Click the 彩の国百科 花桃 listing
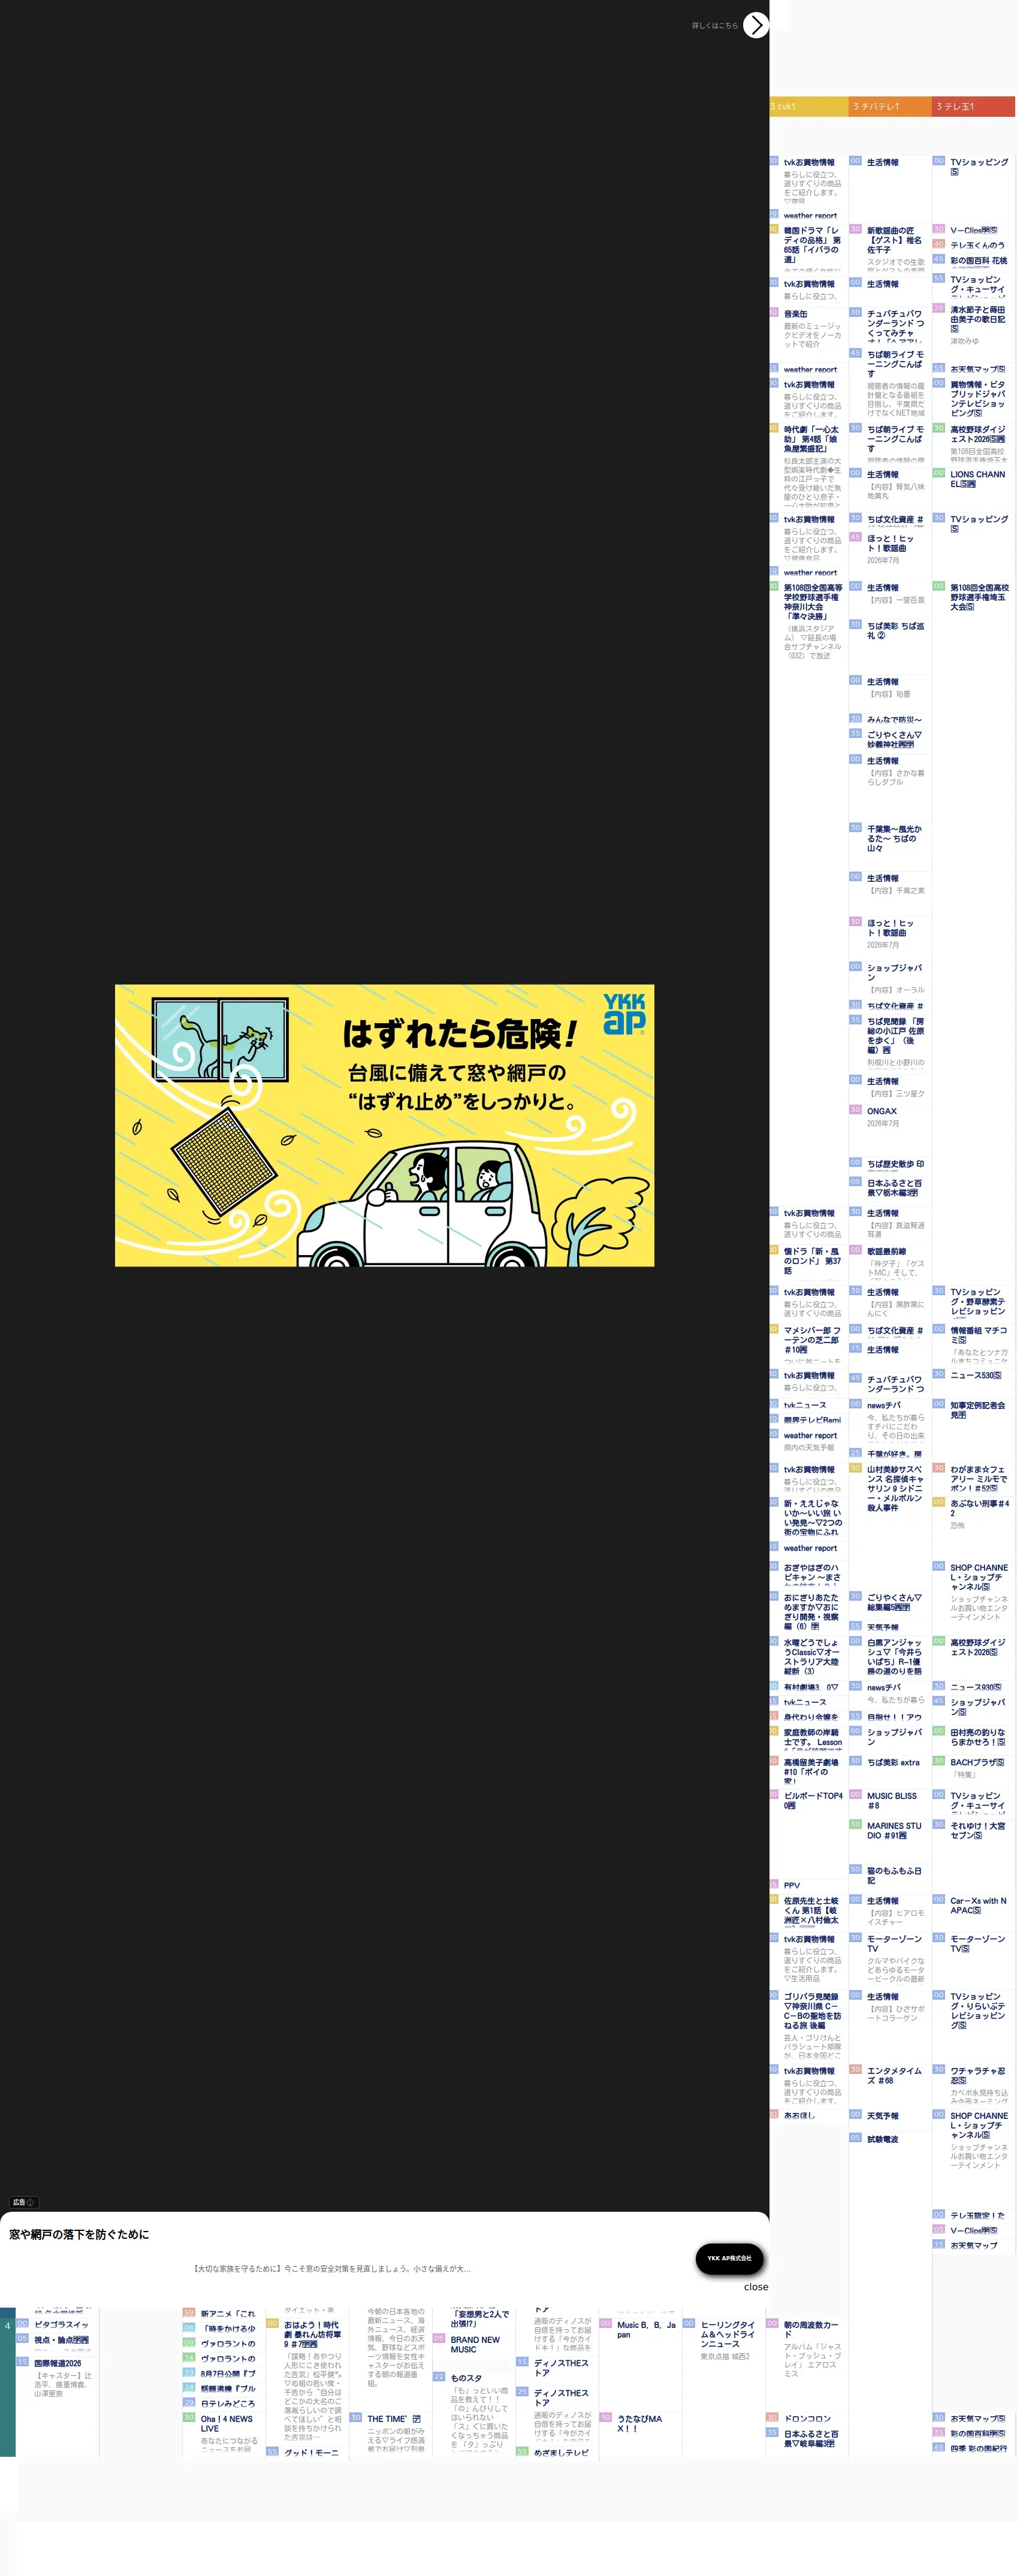1017x2576 pixels. (x=978, y=260)
